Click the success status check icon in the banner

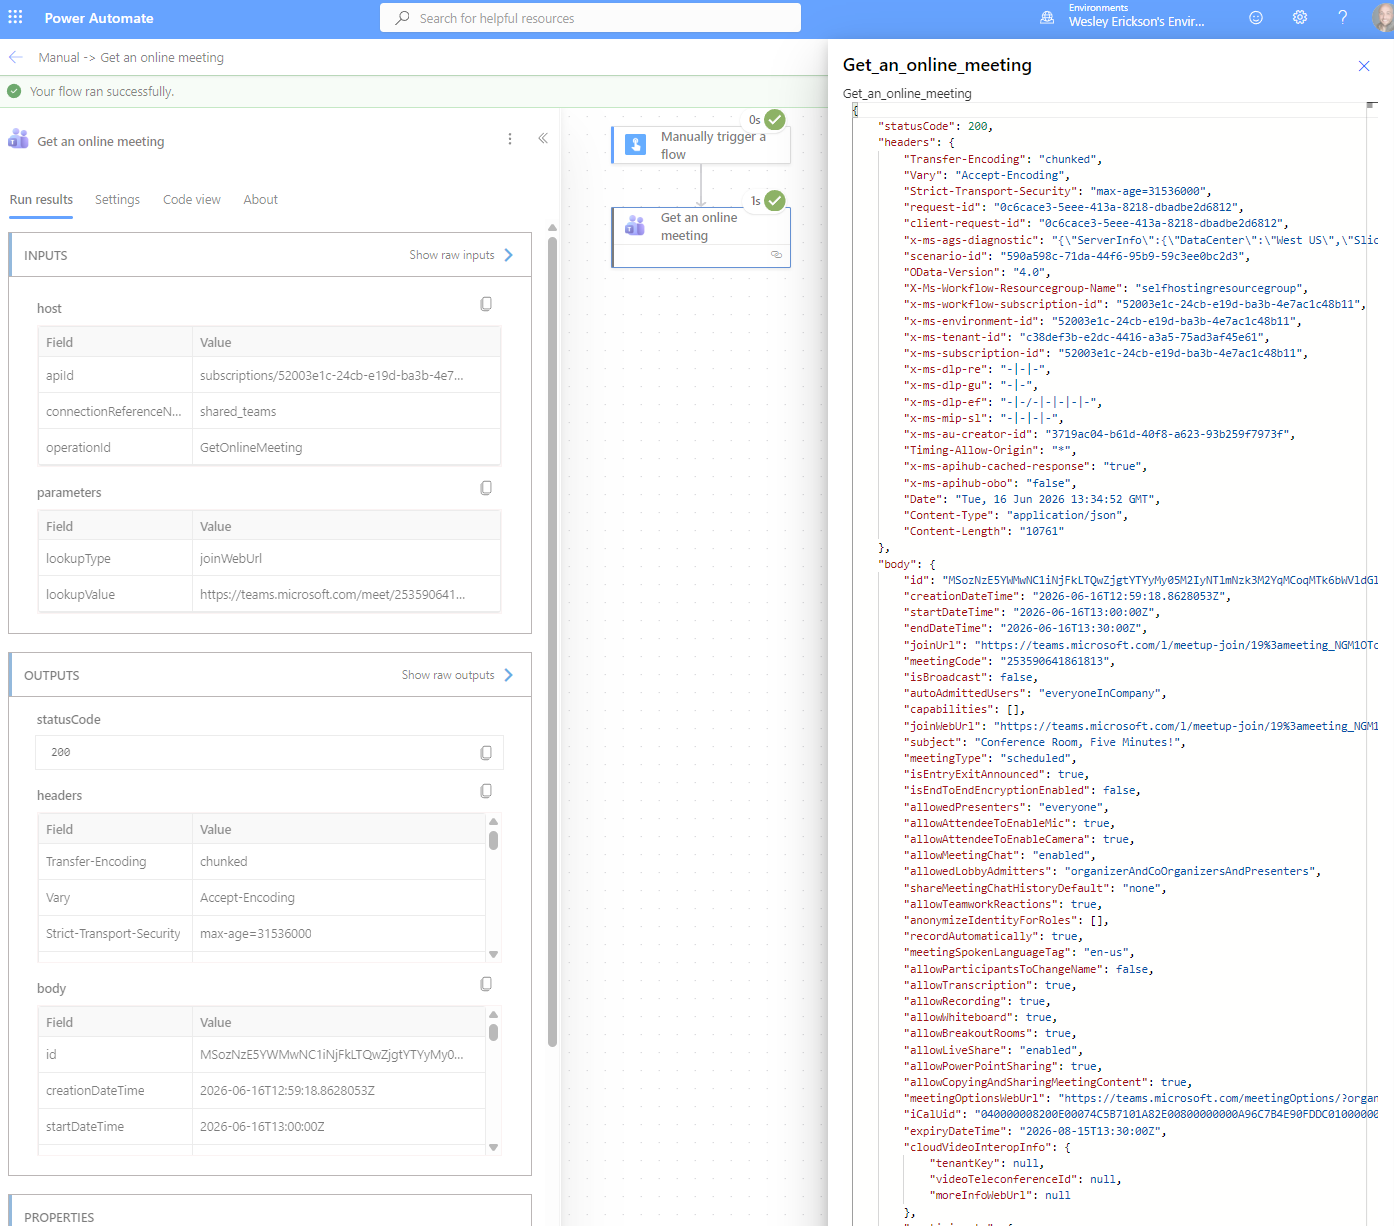(14, 91)
